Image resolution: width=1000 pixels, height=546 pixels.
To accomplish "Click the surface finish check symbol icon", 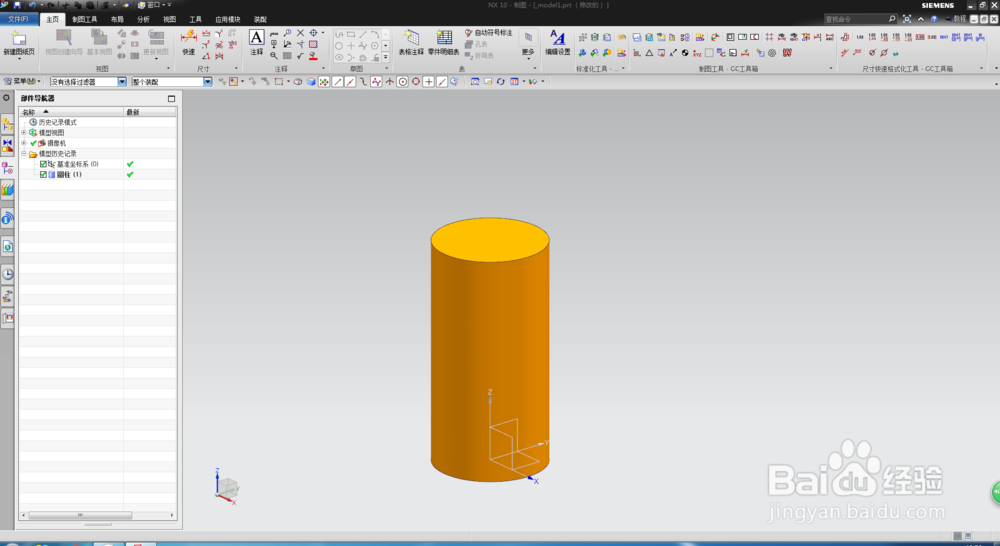I will point(300,56).
